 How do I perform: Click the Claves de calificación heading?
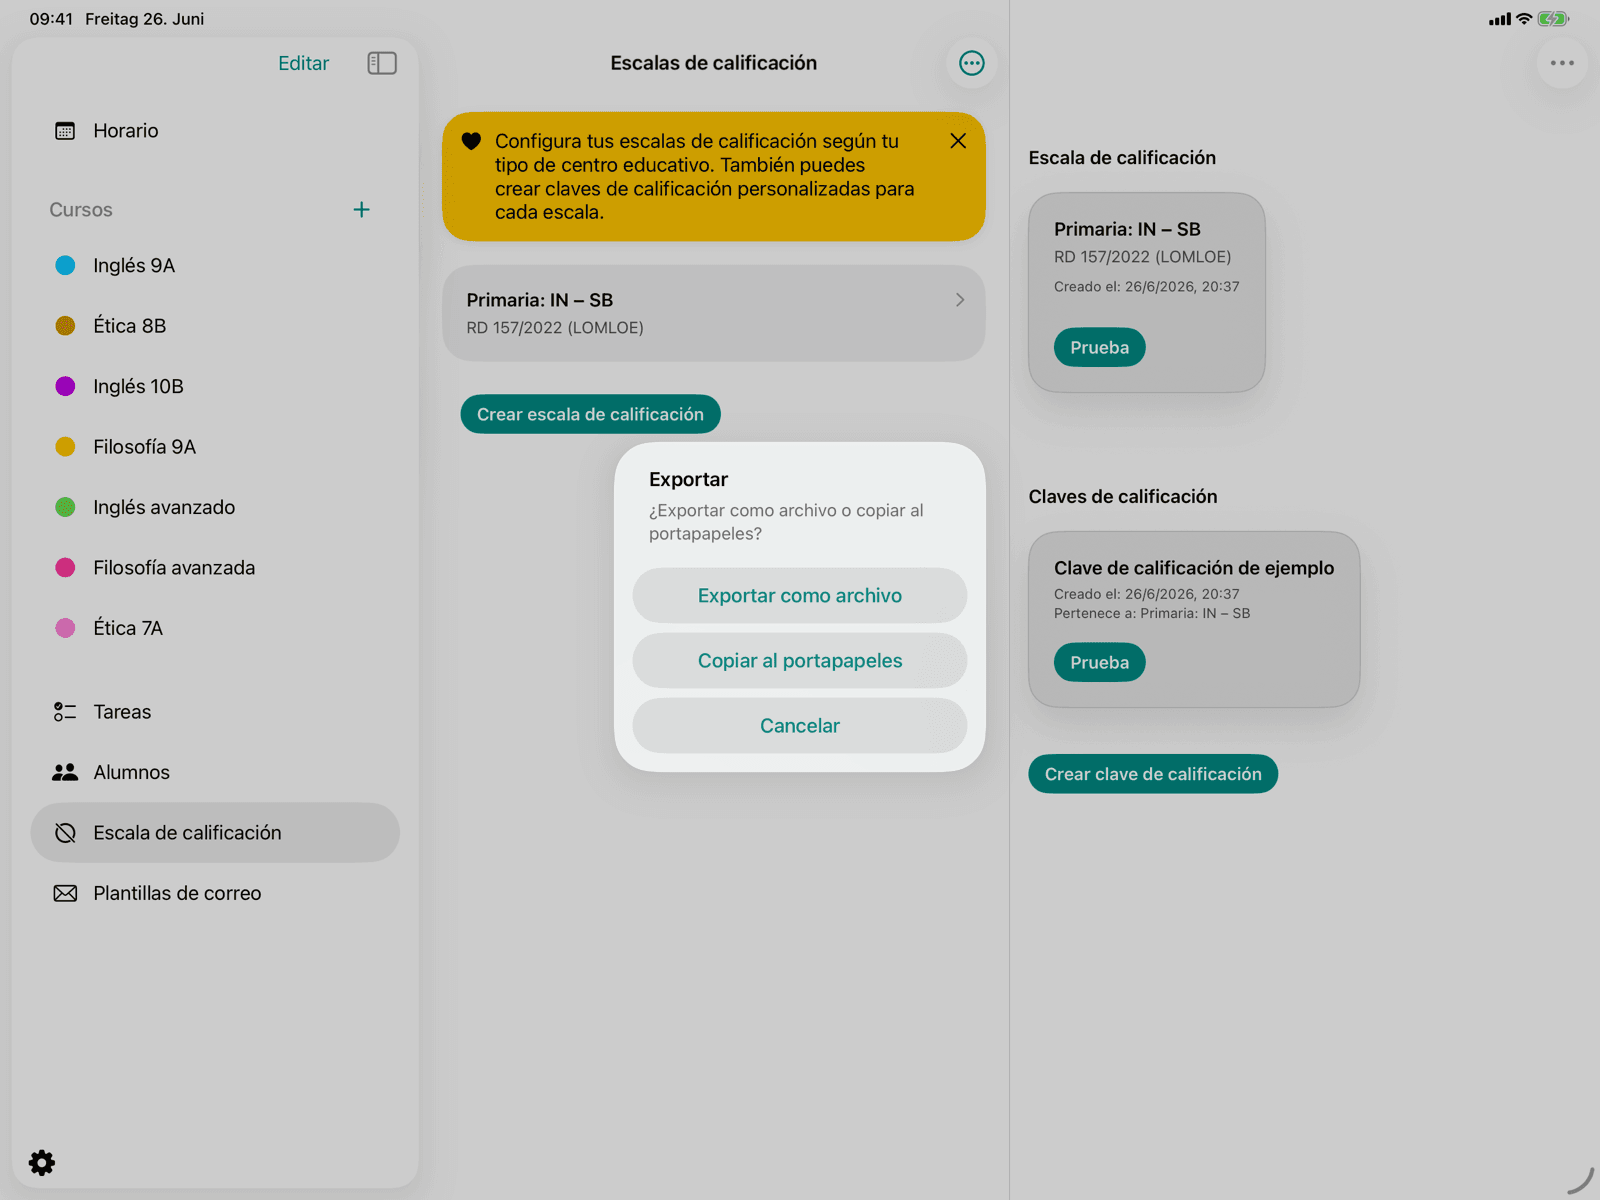point(1123,497)
